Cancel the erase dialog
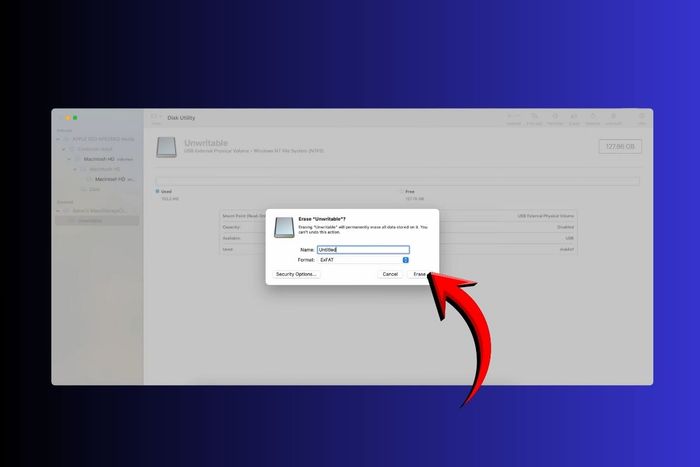Image resolution: width=700 pixels, height=467 pixels. 390,274
